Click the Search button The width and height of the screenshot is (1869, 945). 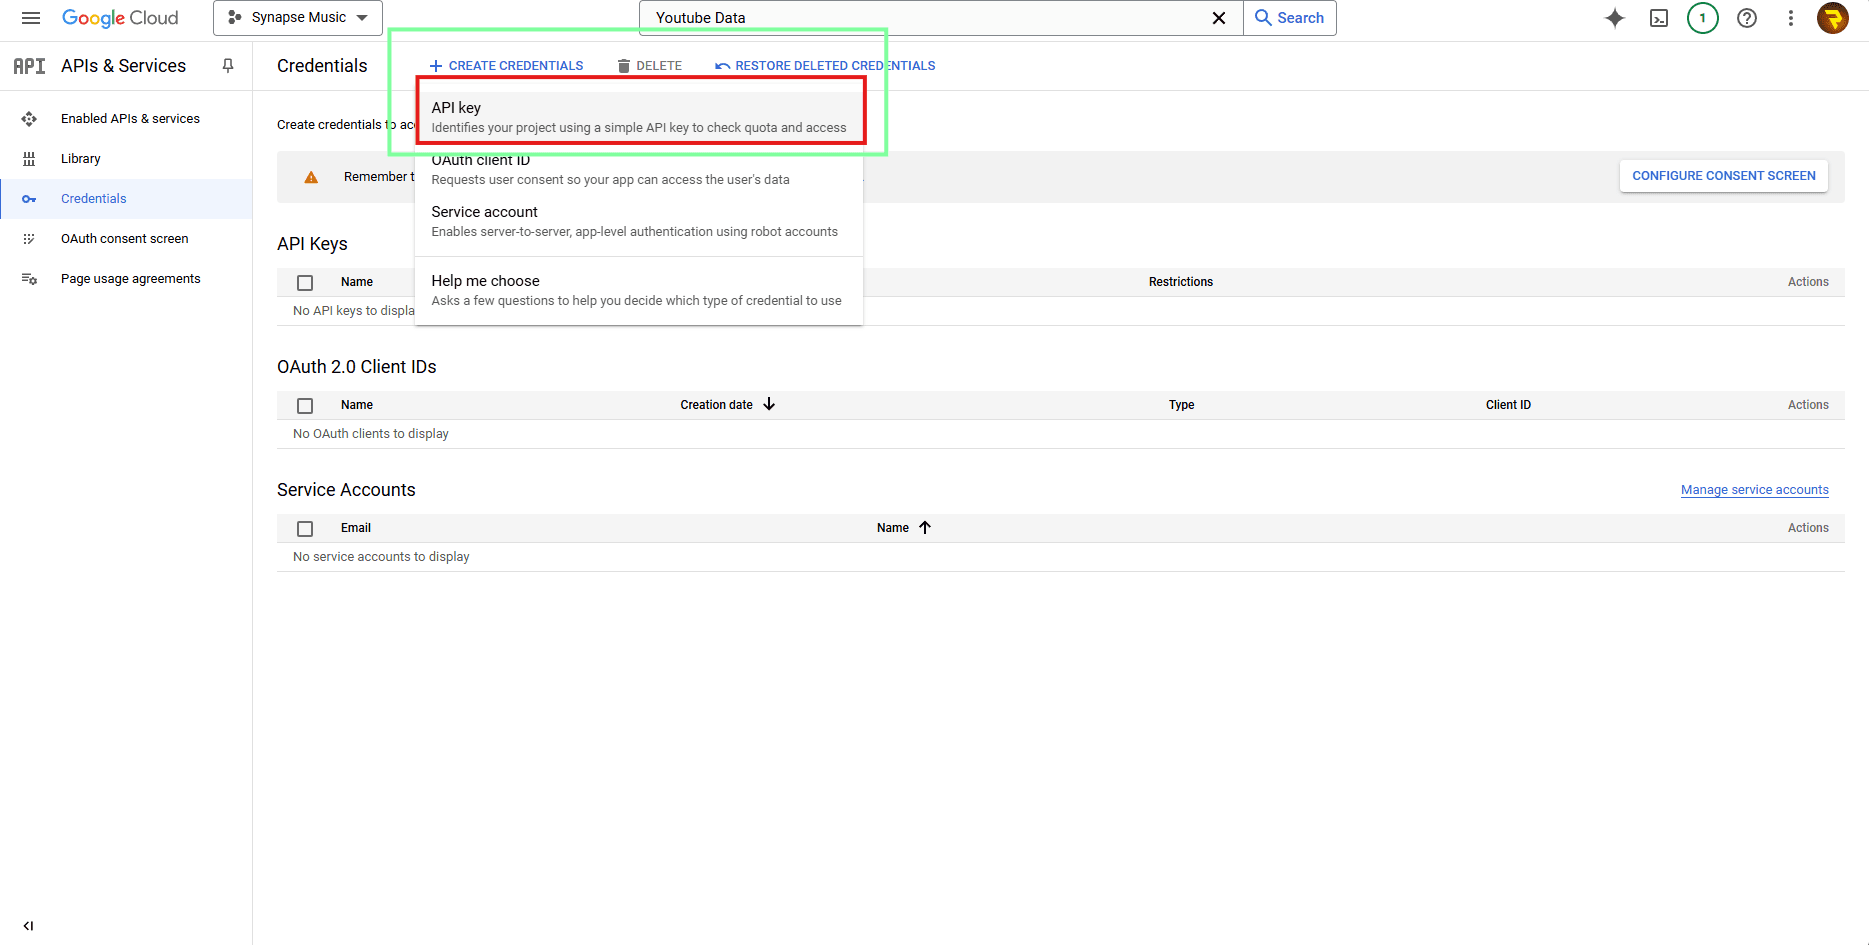(1290, 18)
